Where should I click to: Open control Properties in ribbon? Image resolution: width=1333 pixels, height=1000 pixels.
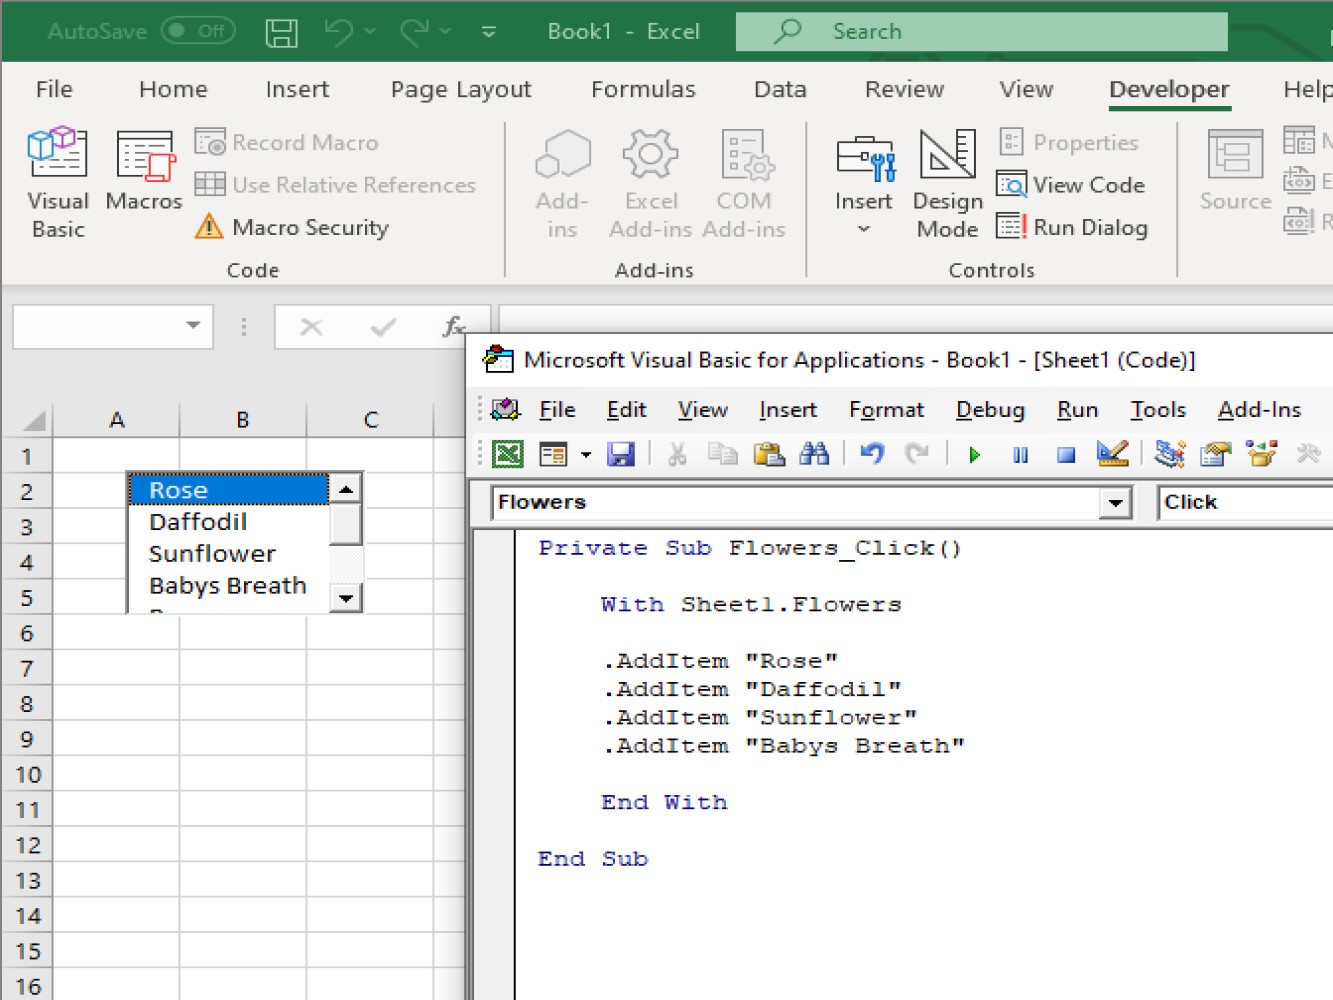pos(1069,143)
